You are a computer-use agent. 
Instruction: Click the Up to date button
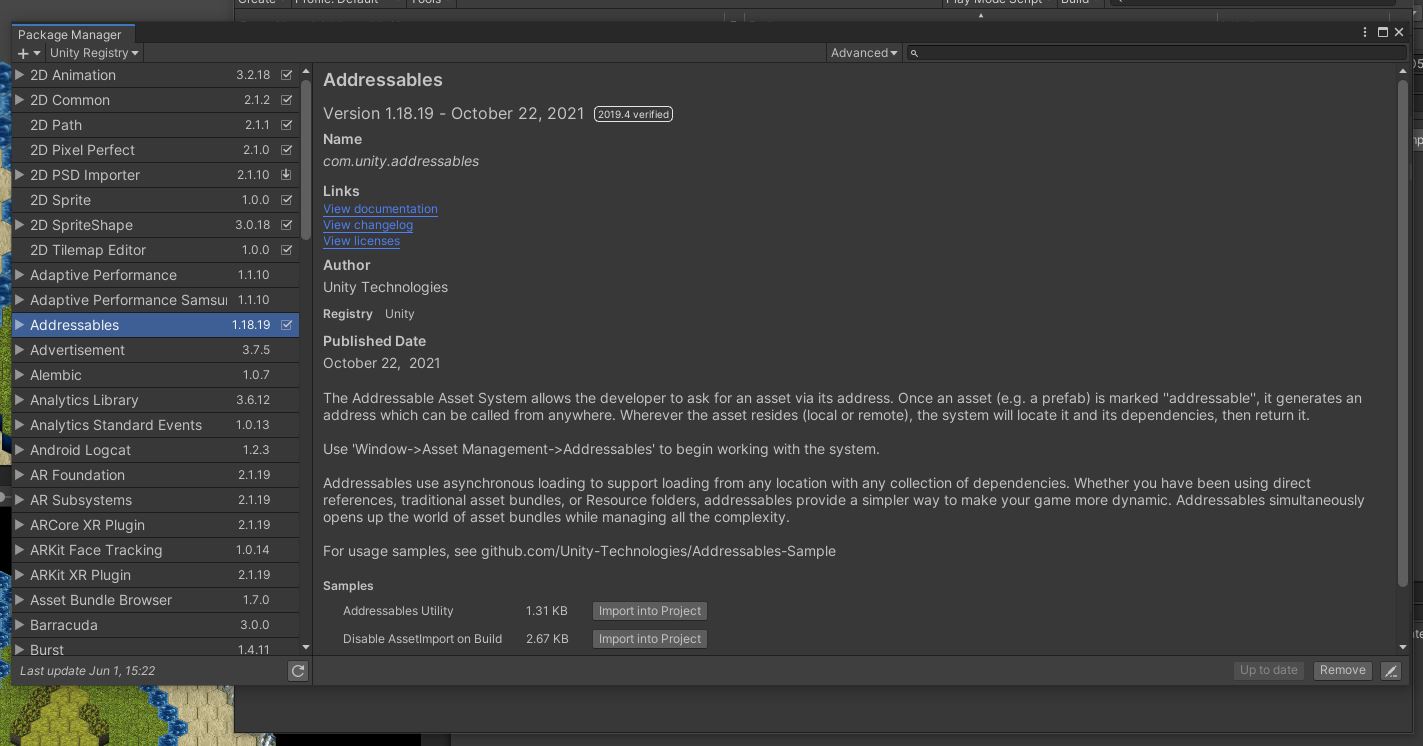click(1269, 671)
